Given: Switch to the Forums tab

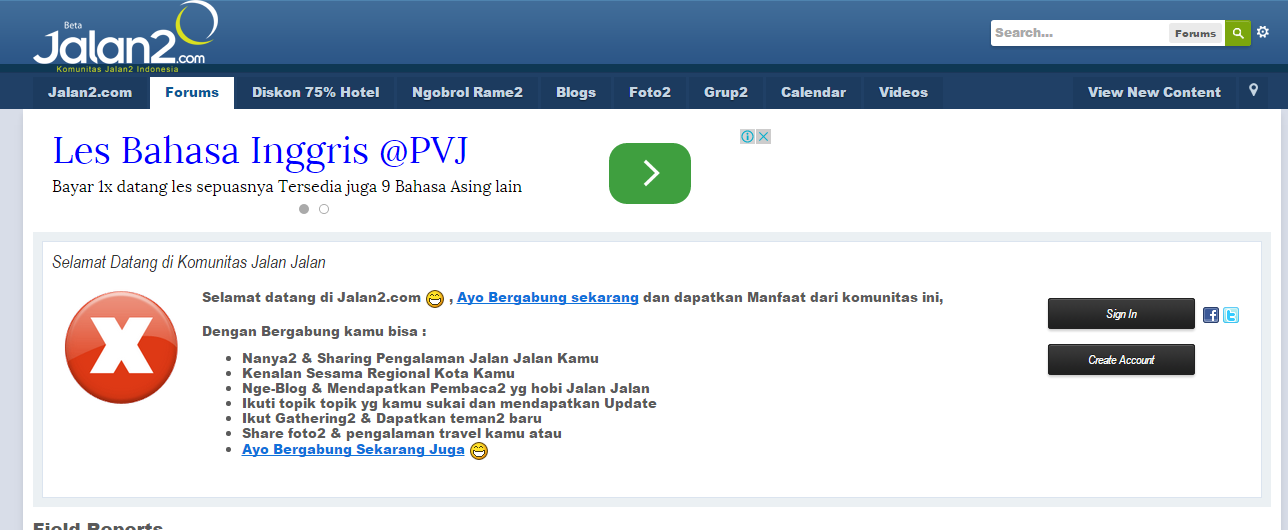Looking at the screenshot, I should pos(192,92).
